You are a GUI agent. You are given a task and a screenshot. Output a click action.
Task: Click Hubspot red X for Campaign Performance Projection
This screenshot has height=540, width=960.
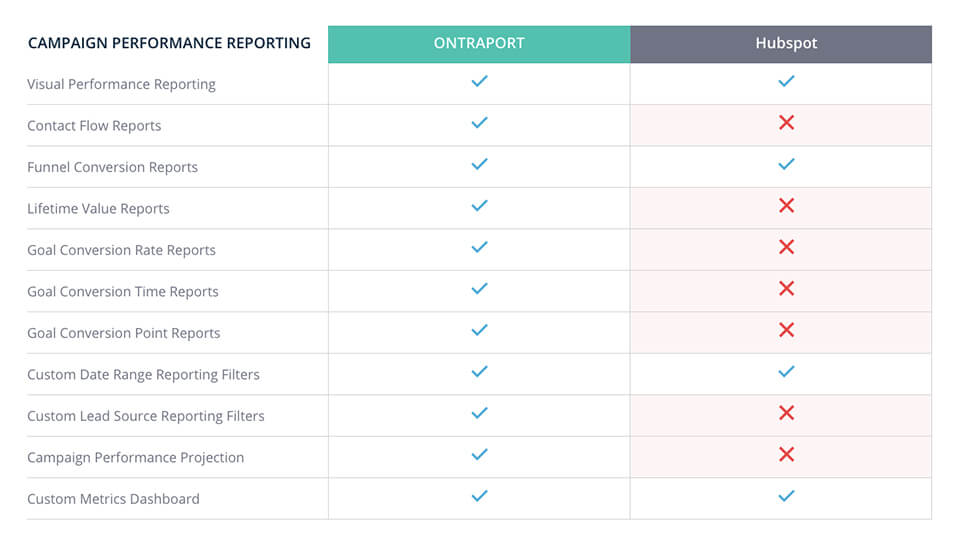pyautogui.click(x=786, y=454)
